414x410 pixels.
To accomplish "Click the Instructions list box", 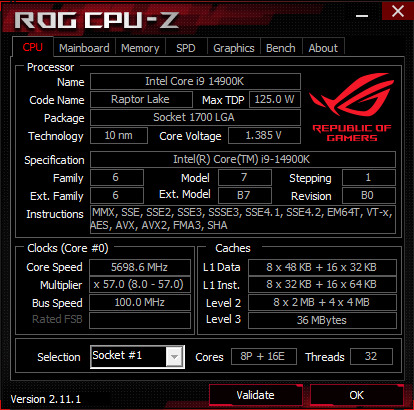I will [243, 219].
